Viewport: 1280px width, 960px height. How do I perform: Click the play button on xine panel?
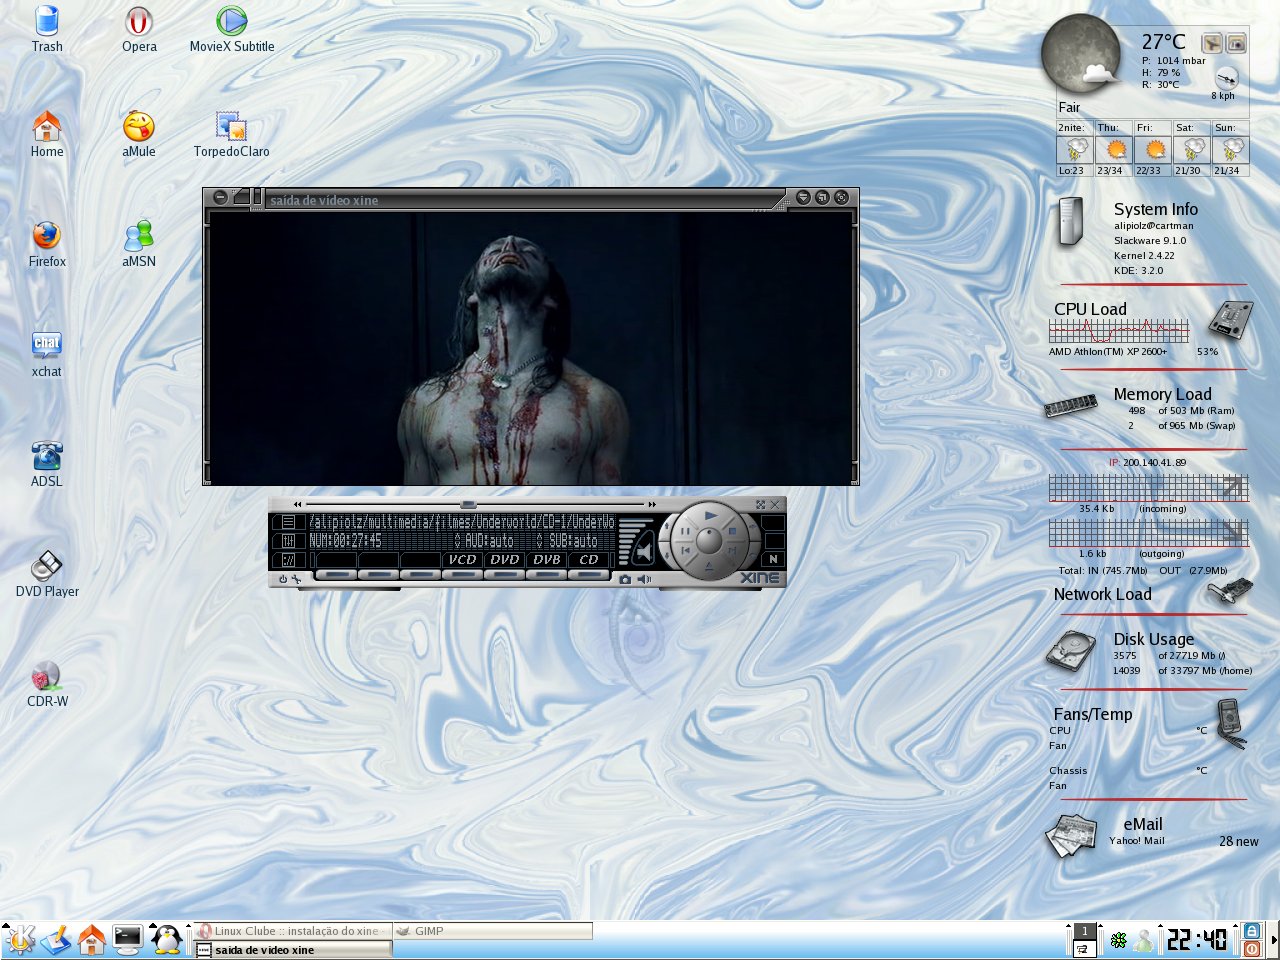pyautogui.click(x=710, y=515)
